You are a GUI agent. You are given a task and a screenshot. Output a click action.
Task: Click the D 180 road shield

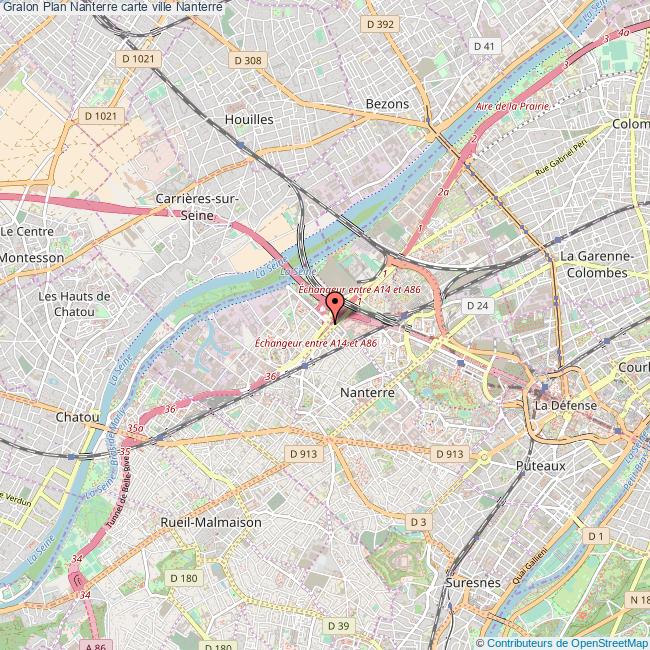coord(184,578)
